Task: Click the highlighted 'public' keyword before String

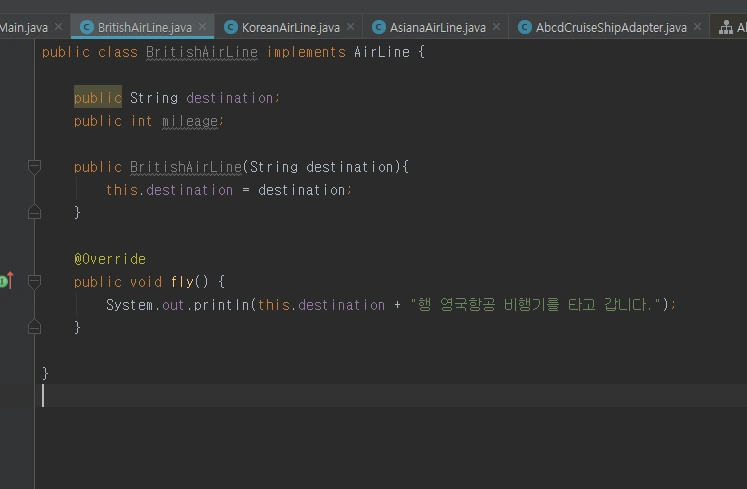Action: coord(98,98)
